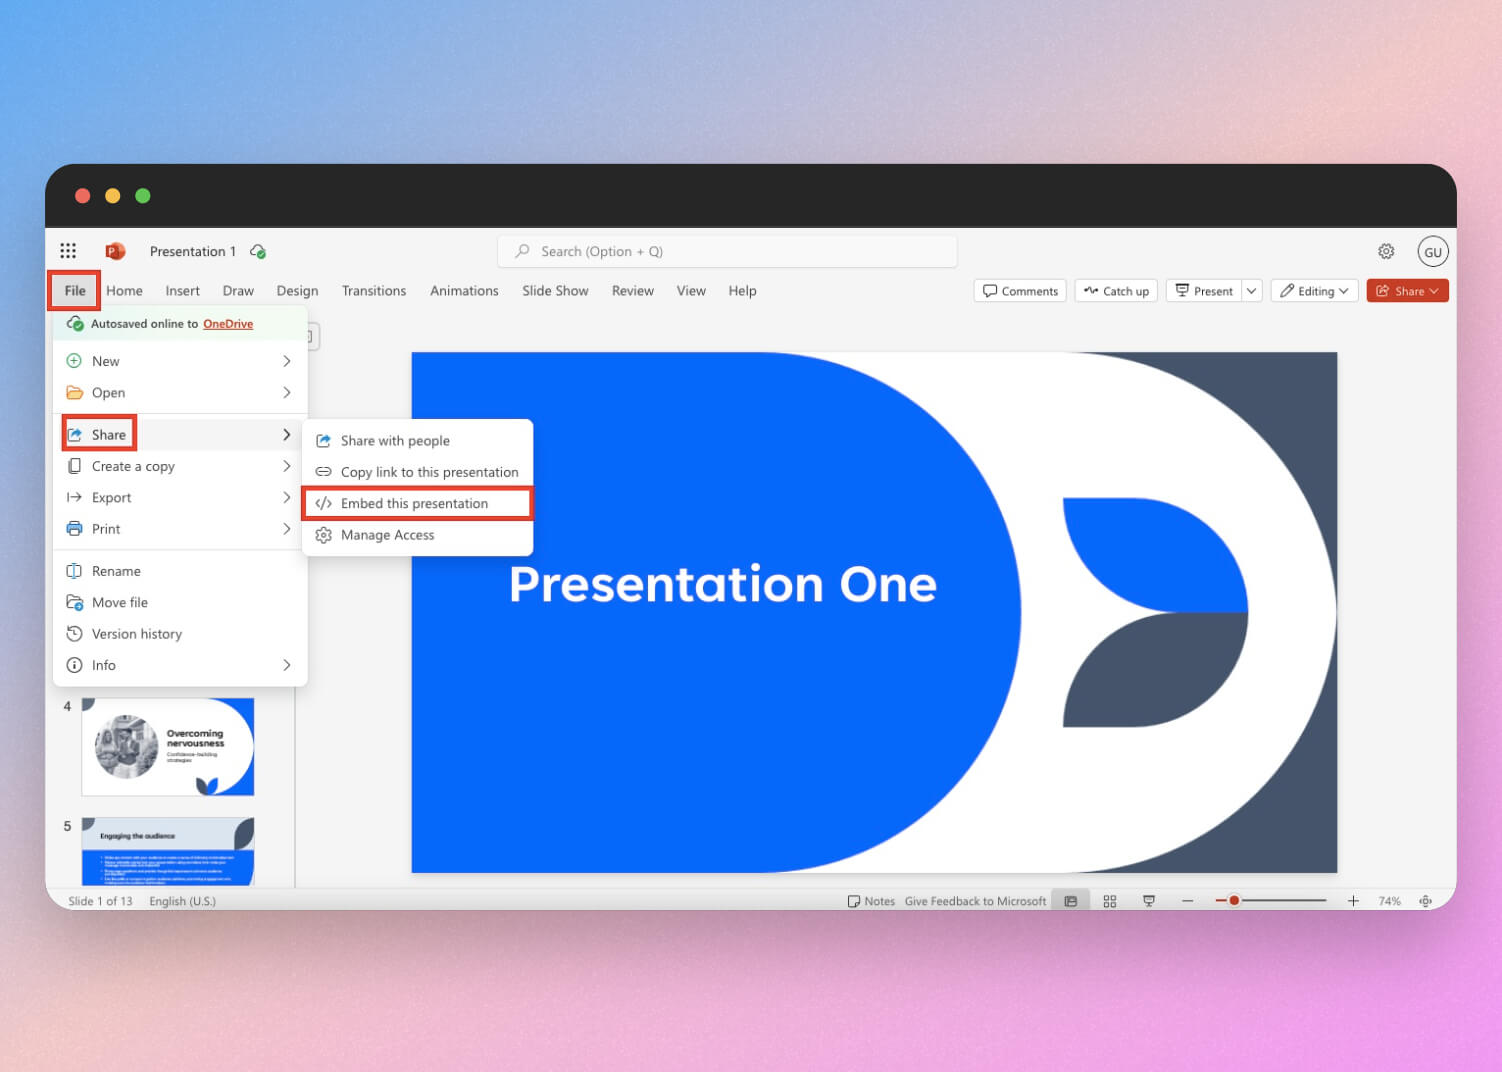Start Slide Show from status bar icon
Viewport: 1502px width, 1072px height.
coord(1149,901)
